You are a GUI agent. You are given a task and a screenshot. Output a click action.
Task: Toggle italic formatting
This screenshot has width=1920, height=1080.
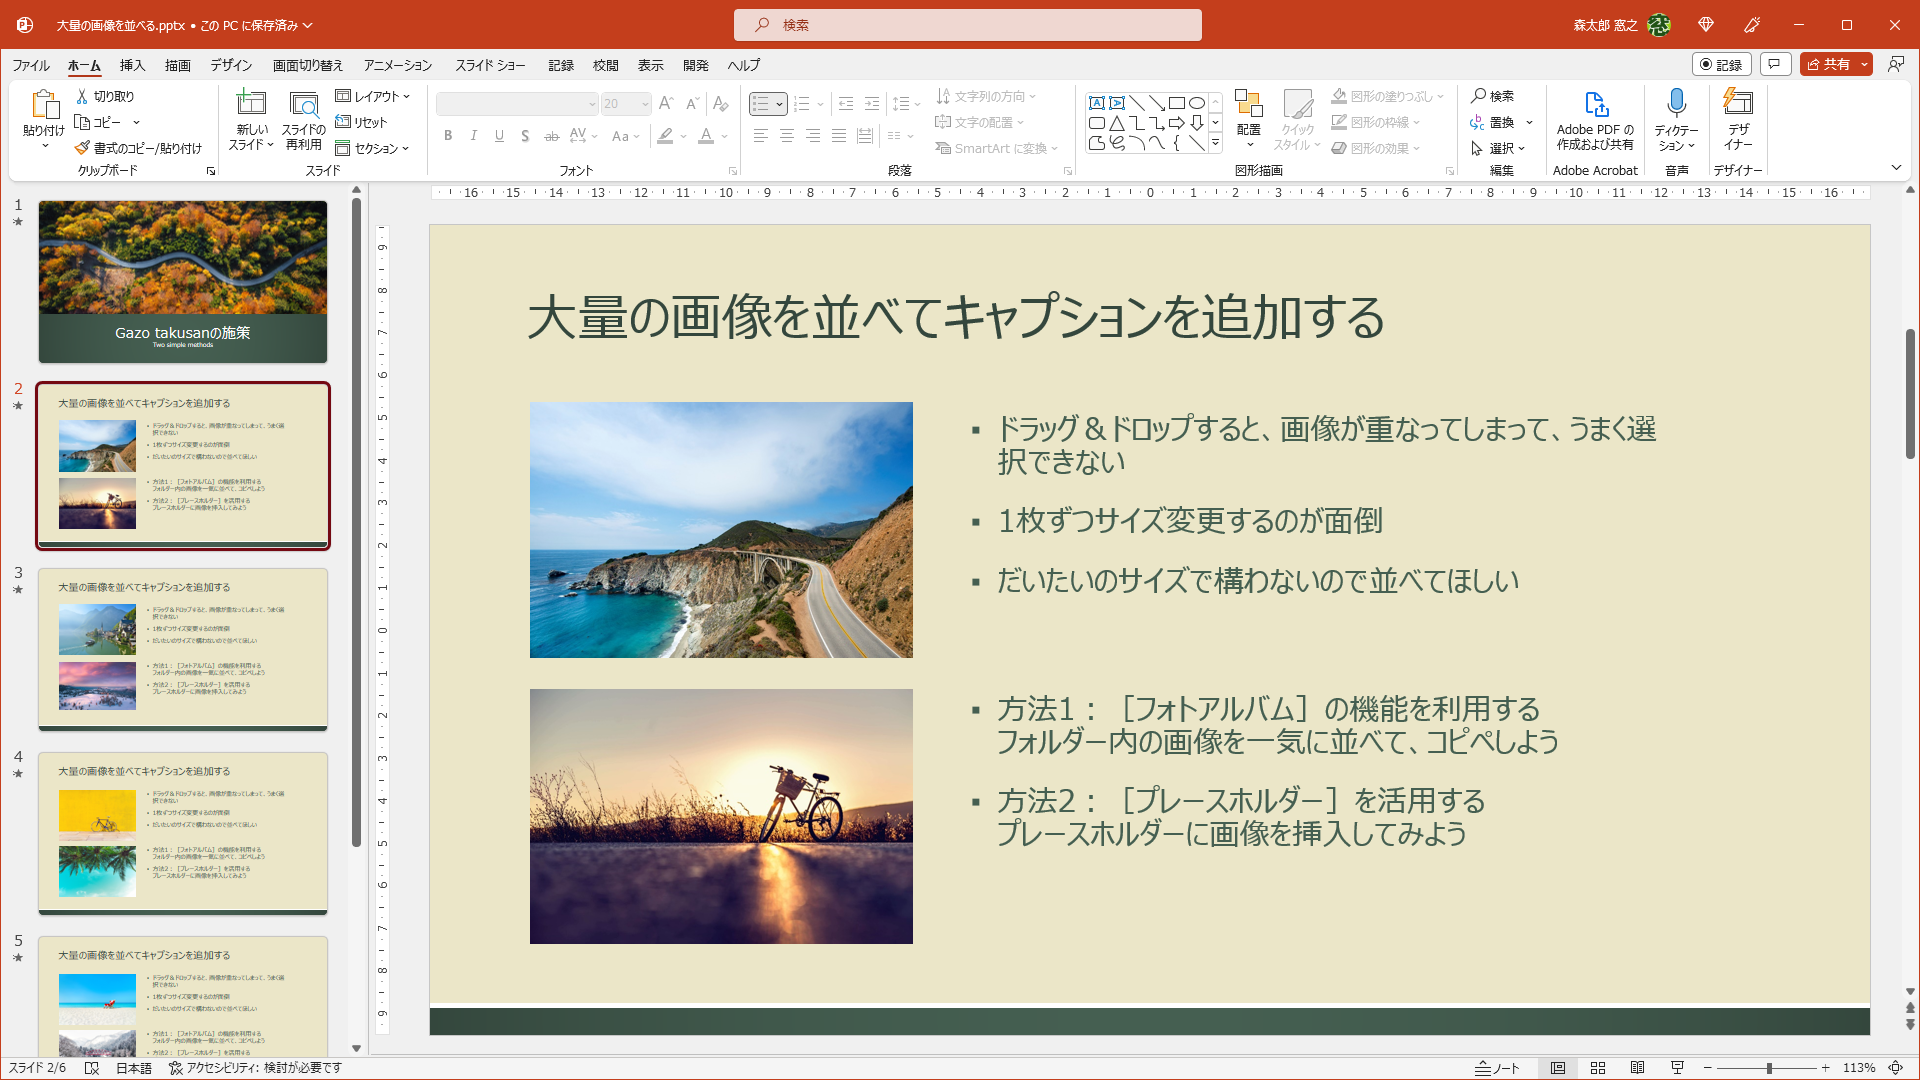[x=474, y=136]
